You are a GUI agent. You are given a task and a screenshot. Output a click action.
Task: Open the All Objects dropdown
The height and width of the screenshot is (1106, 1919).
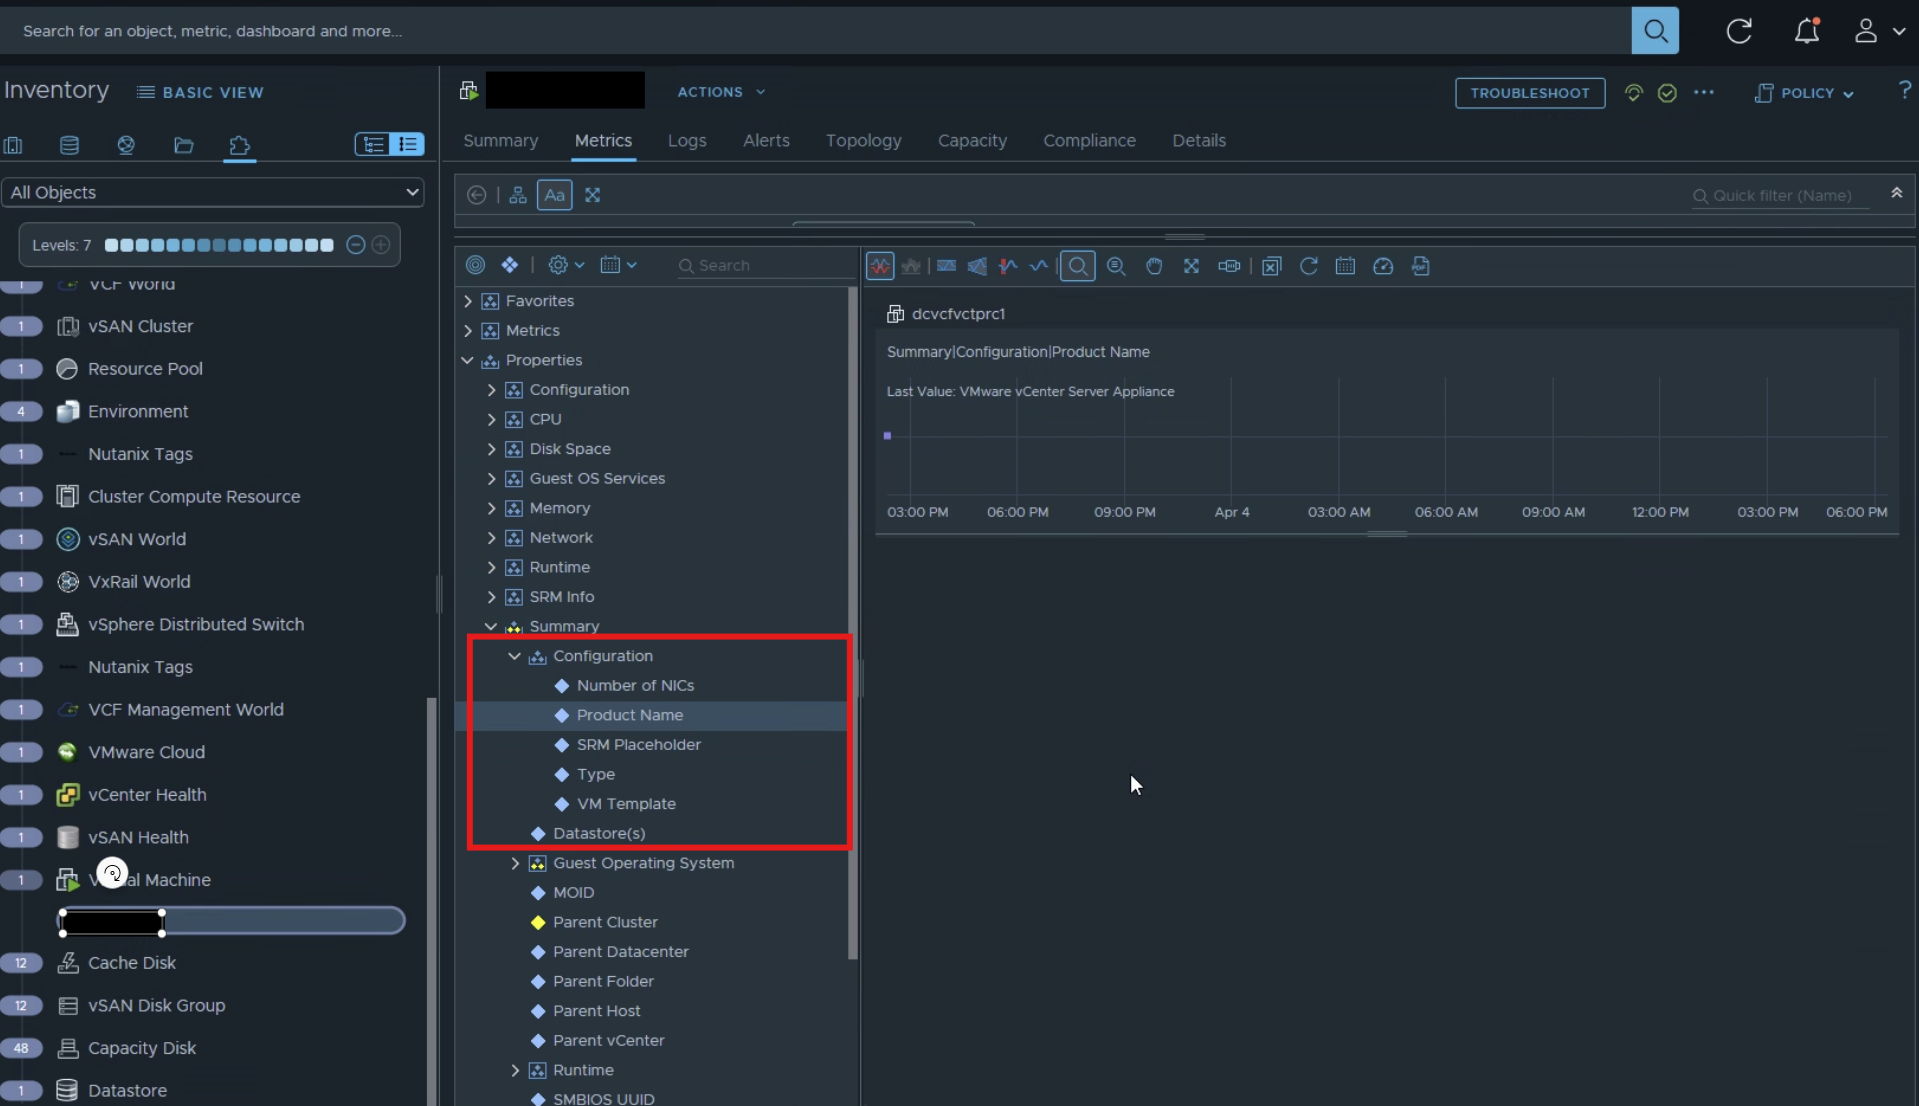click(213, 192)
